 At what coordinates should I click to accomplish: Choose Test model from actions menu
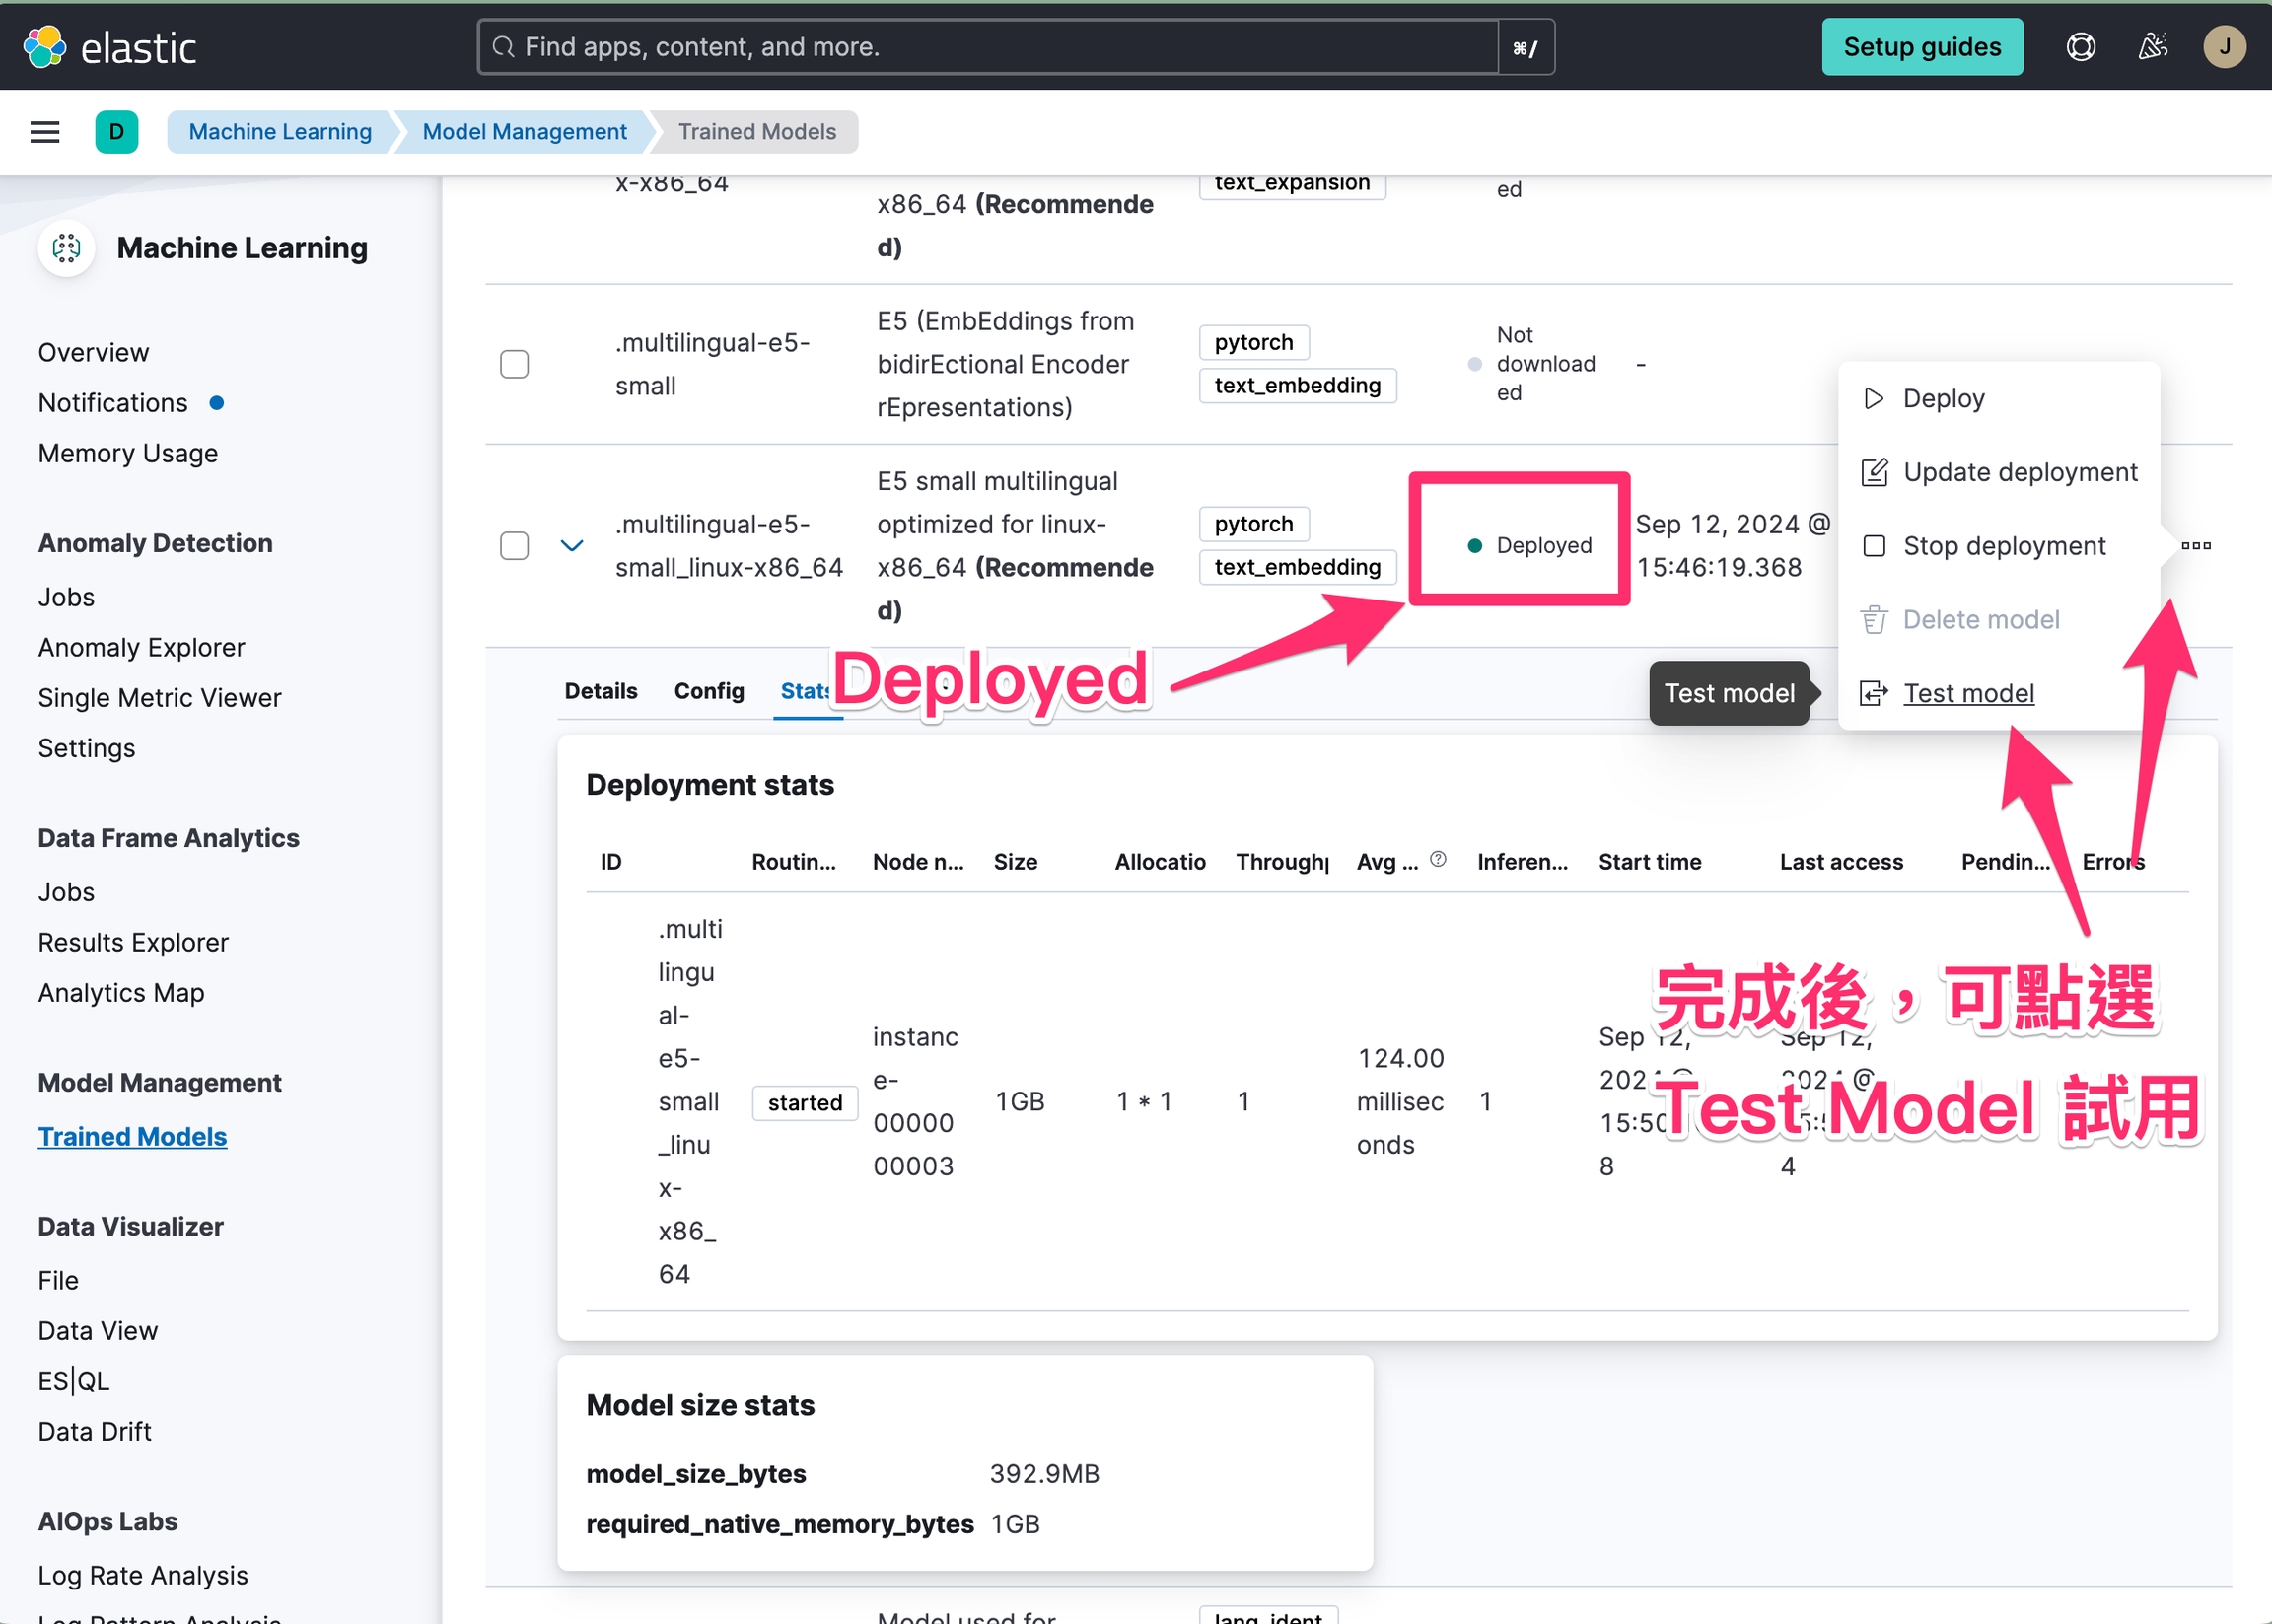(x=1967, y=693)
